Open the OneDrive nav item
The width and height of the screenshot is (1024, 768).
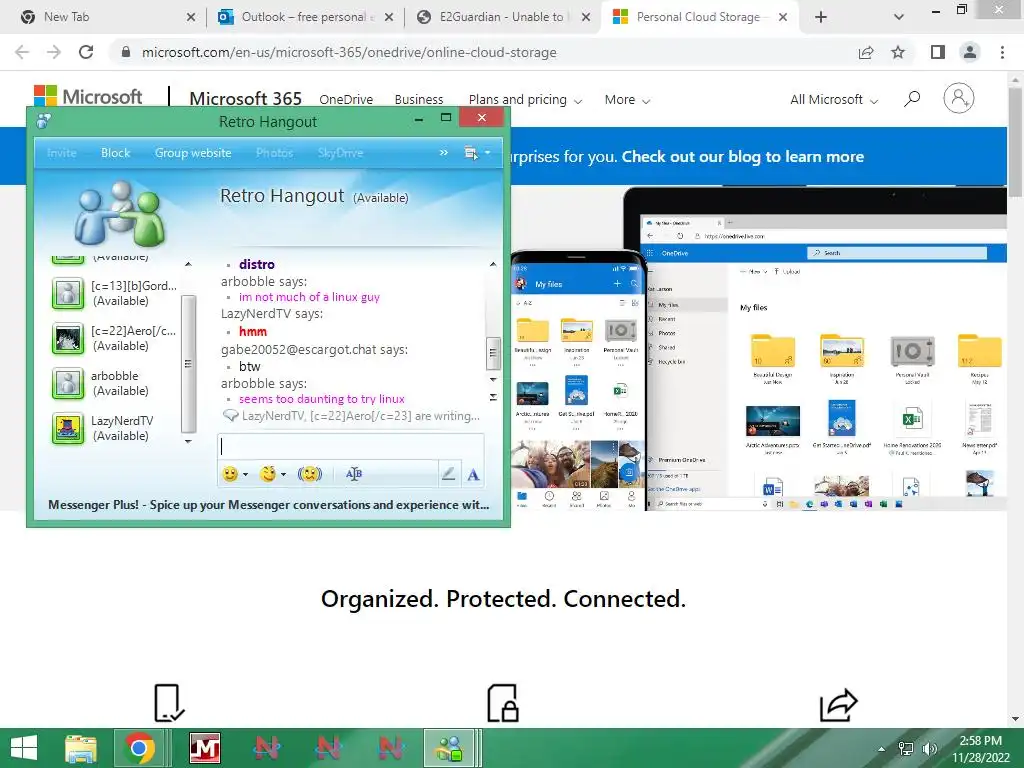[x=346, y=100]
